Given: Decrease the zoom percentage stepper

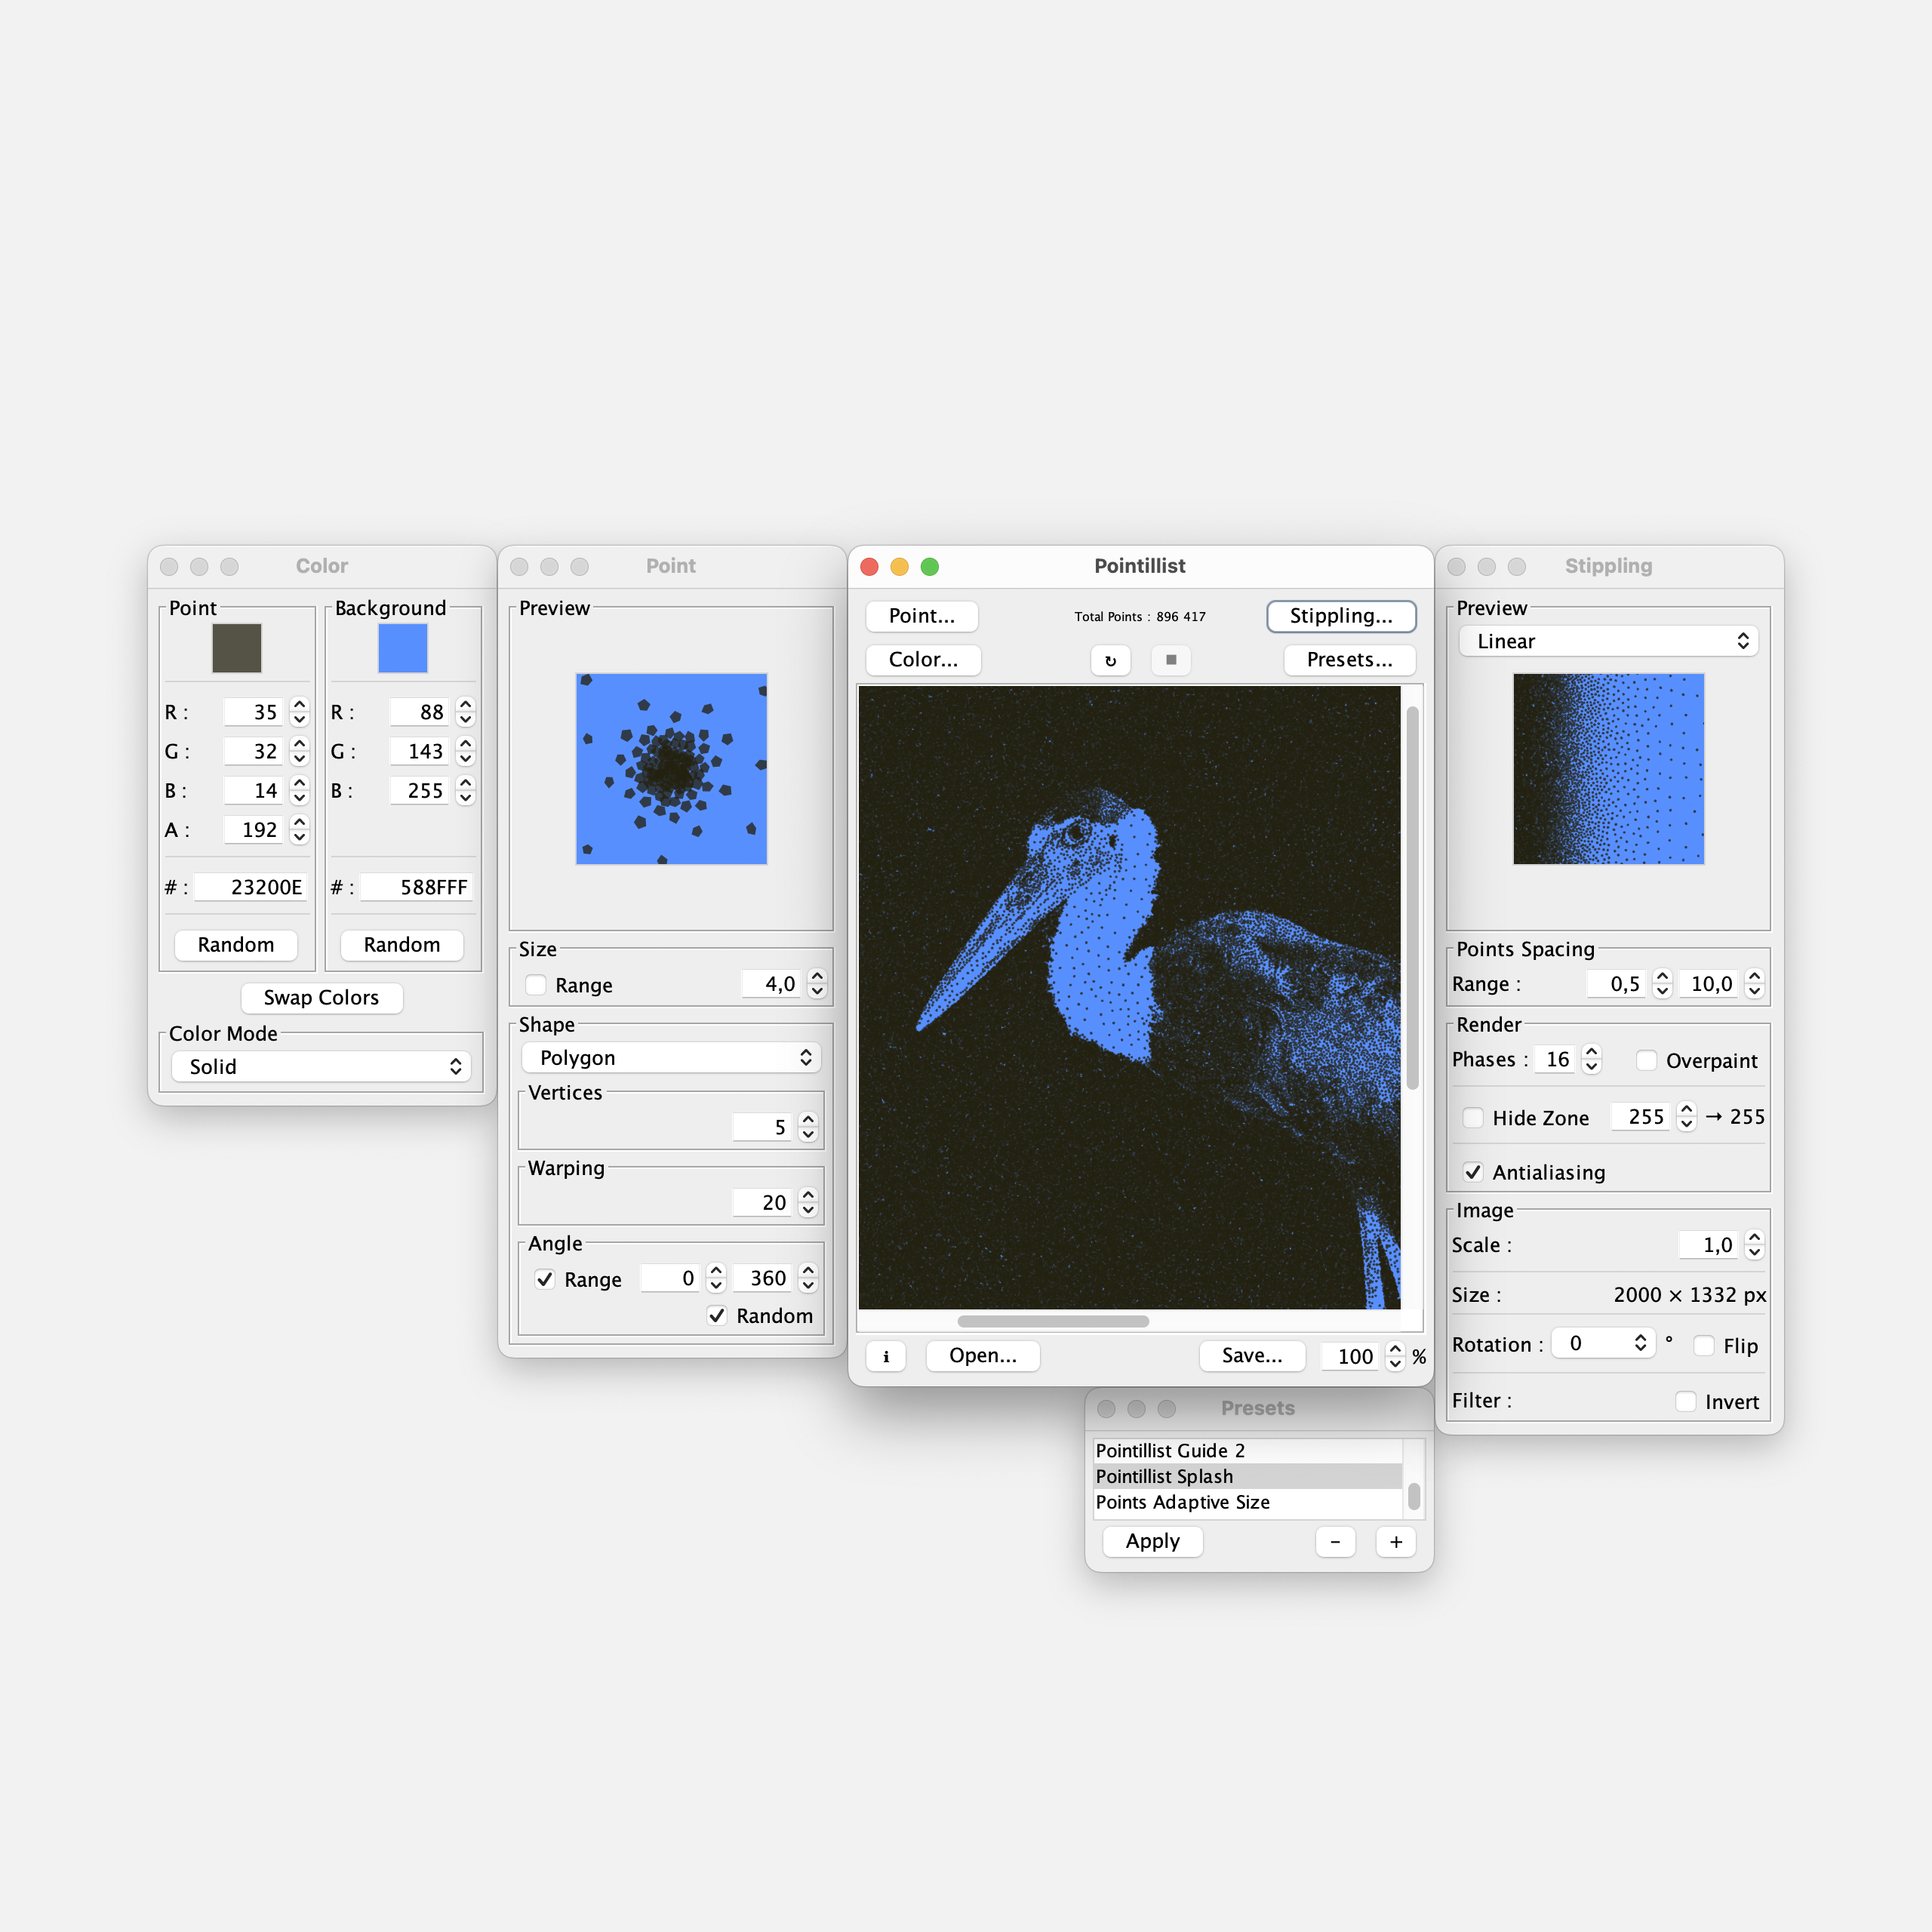Looking at the screenshot, I should coord(1396,1364).
